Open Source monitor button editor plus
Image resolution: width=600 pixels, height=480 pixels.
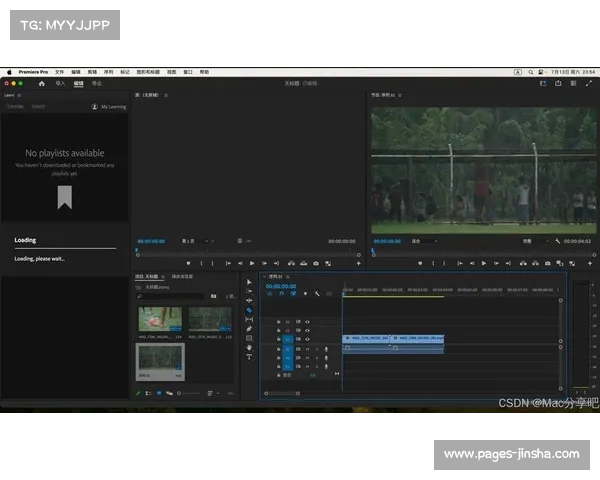coord(359,263)
